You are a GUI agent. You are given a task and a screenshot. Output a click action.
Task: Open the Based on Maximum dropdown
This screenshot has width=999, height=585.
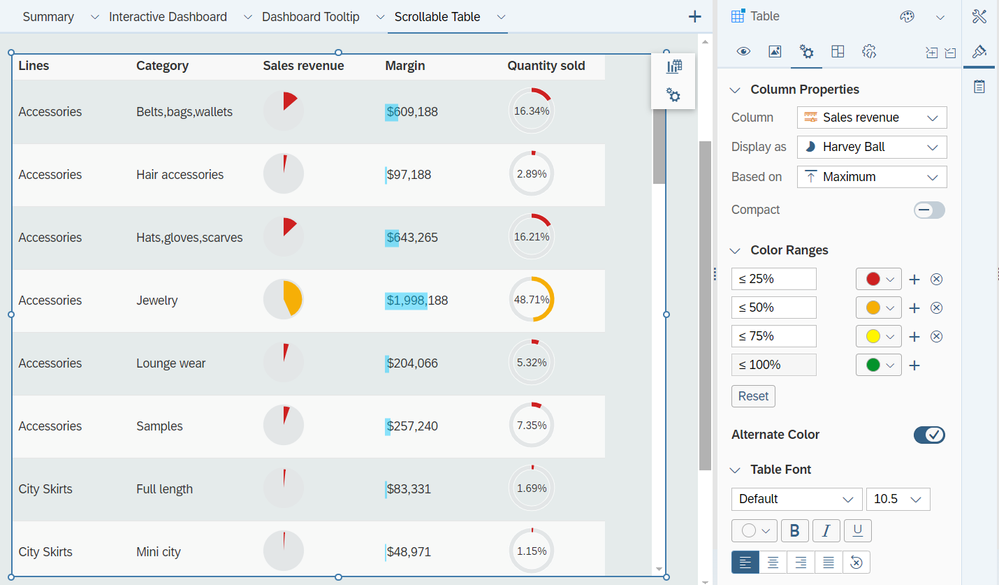872,177
